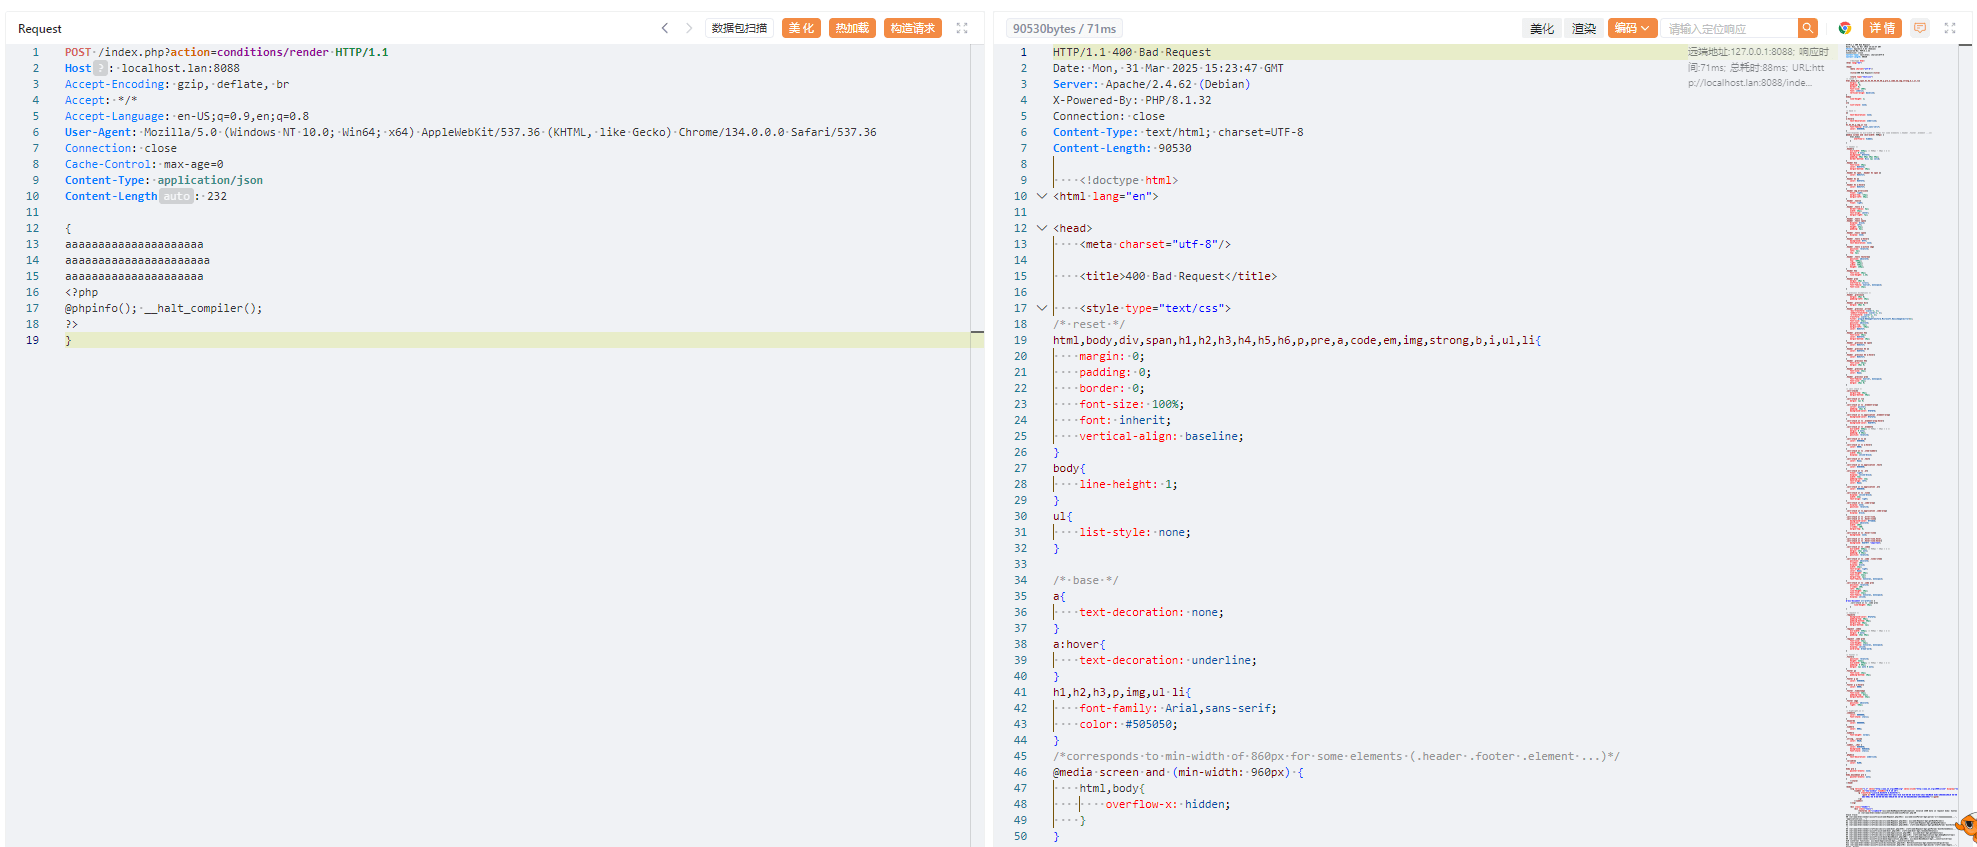Click the remote address info text in response
1977x847 pixels.
point(1758,67)
